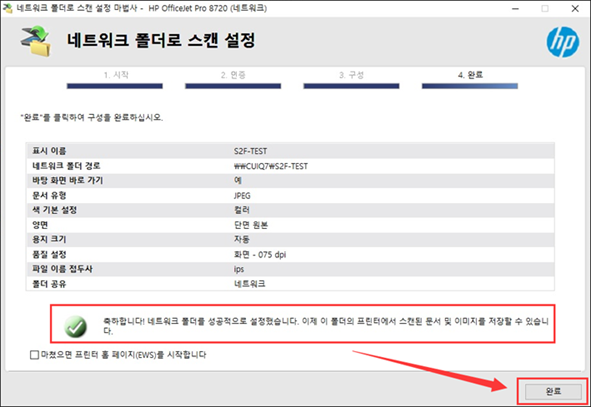The width and height of the screenshot is (591, 407).
Task: Click the 컬러 color setting value
Action: (242, 210)
